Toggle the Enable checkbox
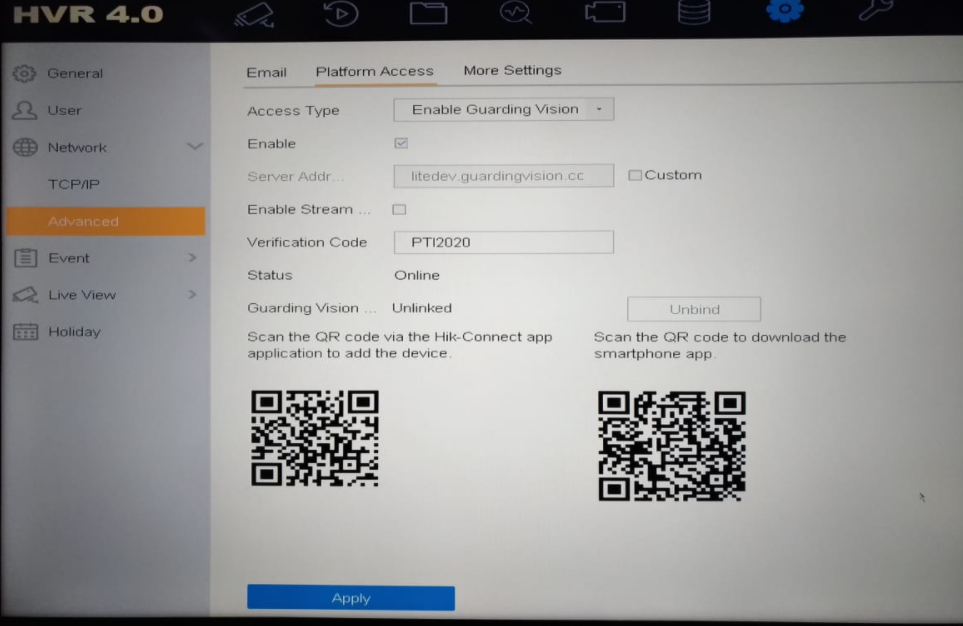Image resolution: width=963 pixels, height=626 pixels. (401, 144)
